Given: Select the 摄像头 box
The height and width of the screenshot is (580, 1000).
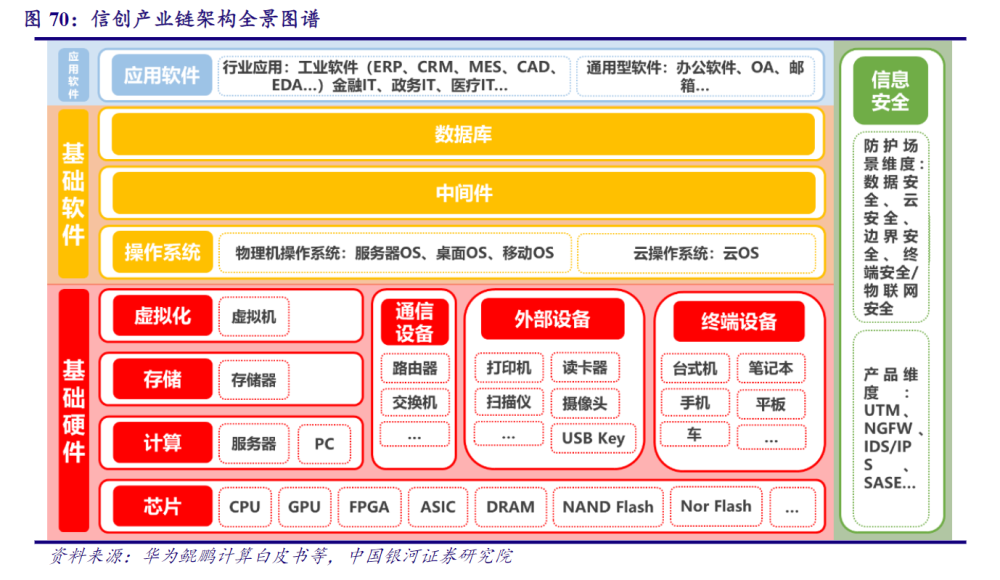Looking at the screenshot, I should [585, 403].
